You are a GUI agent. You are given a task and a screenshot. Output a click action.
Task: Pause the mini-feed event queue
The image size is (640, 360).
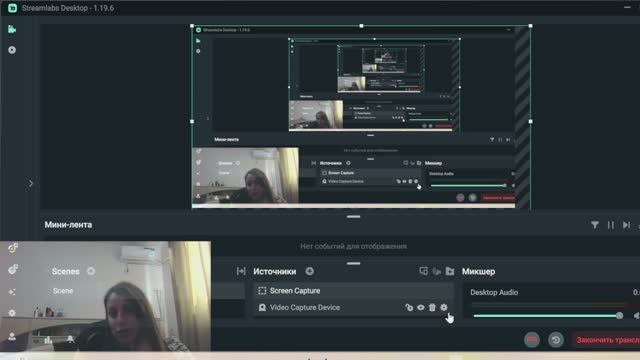click(x=611, y=225)
